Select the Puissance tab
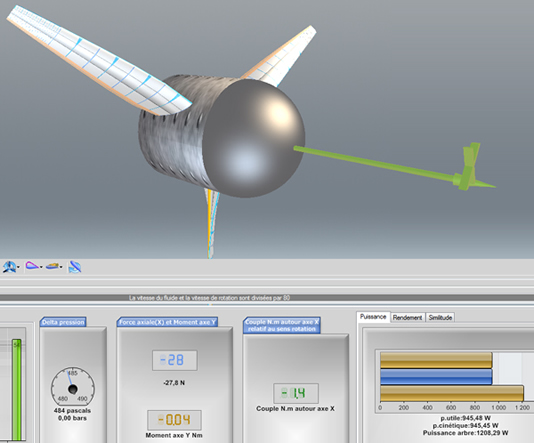Screen dimensions: 534x443 373,317
